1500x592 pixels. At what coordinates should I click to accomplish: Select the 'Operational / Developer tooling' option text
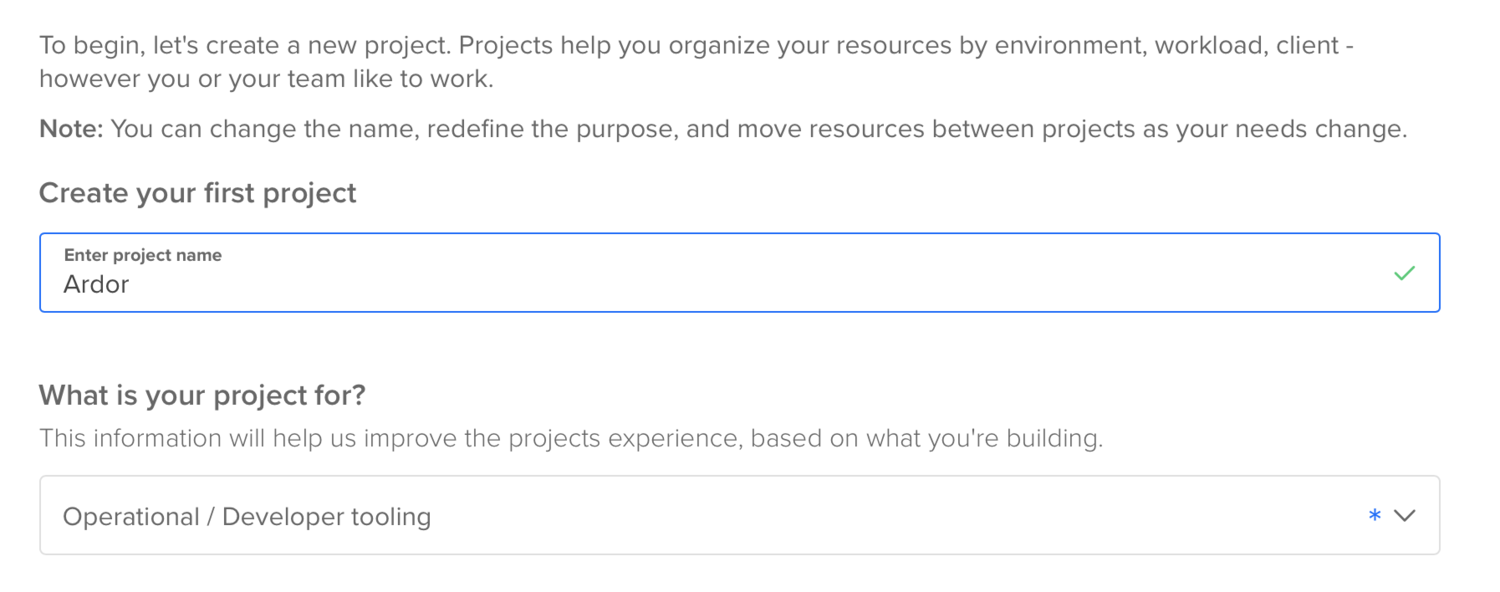[247, 517]
